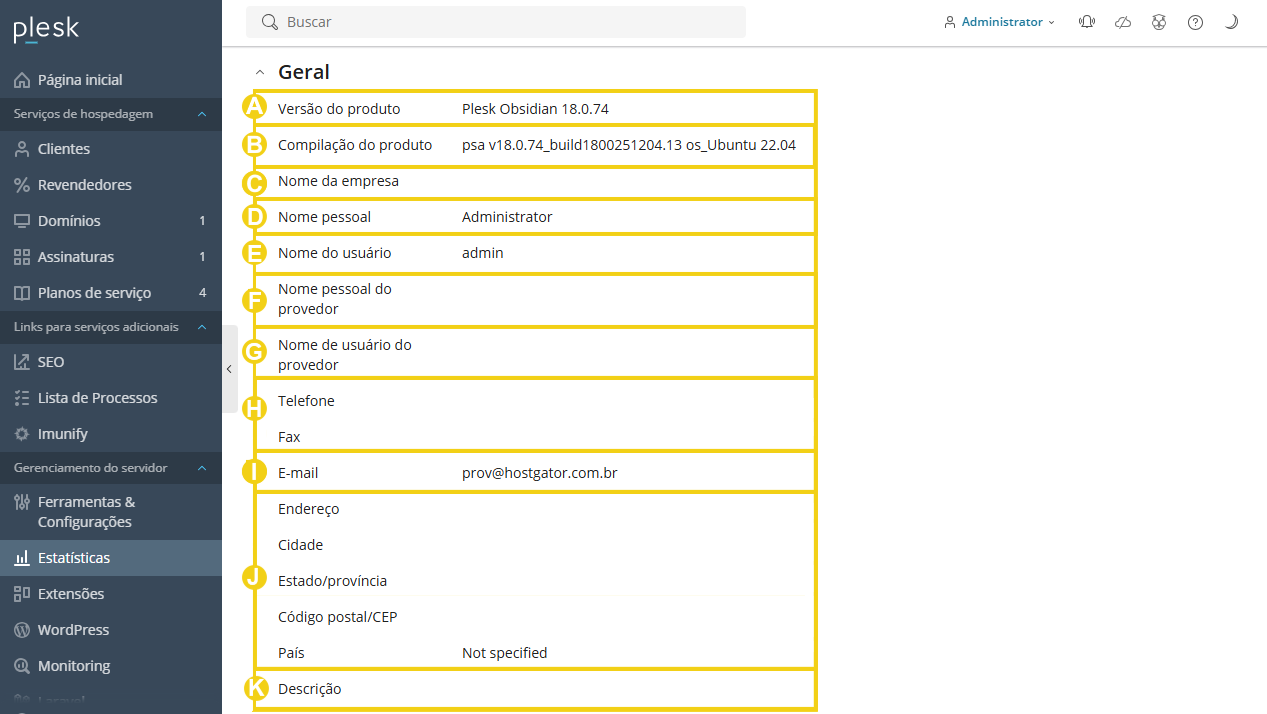Open the WordPress sidebar item
1267x714 pixels.
(73, 630)
